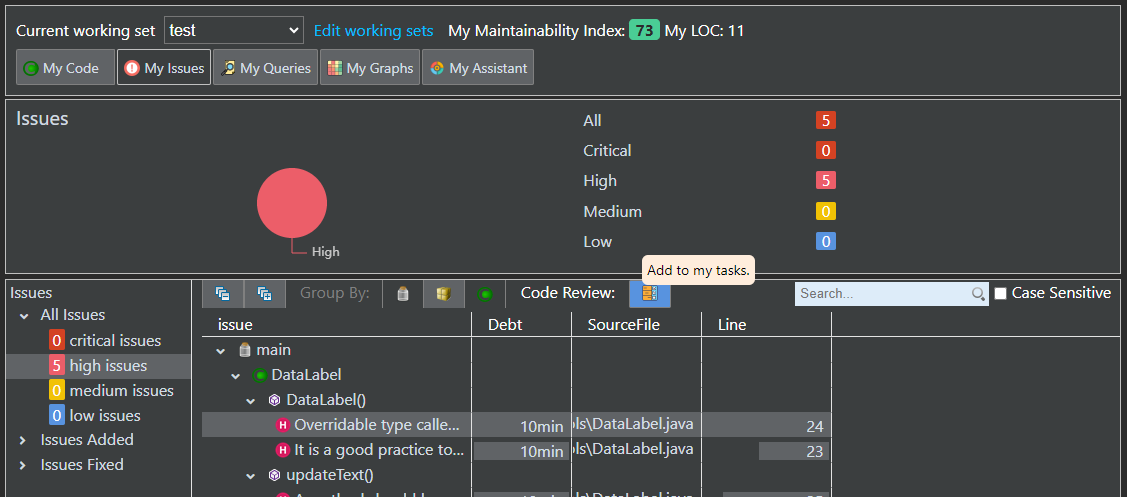Click the red High severity icon on 'Overridable type' issue
This screenshot has width=1127, height=497.
pyautogui.click(x=283, y=426)
